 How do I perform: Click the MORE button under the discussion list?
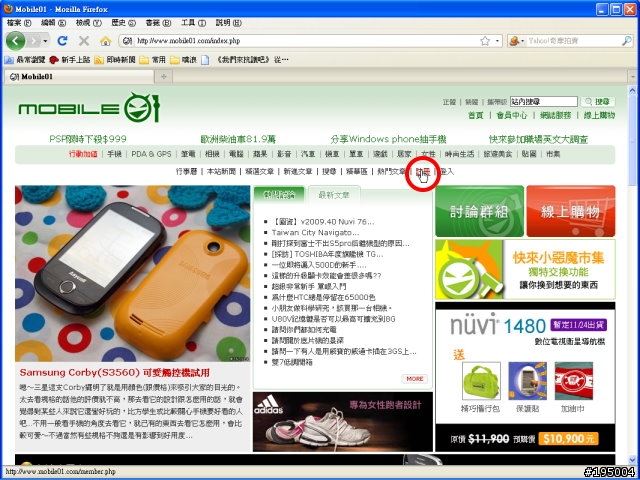(414, 379)
